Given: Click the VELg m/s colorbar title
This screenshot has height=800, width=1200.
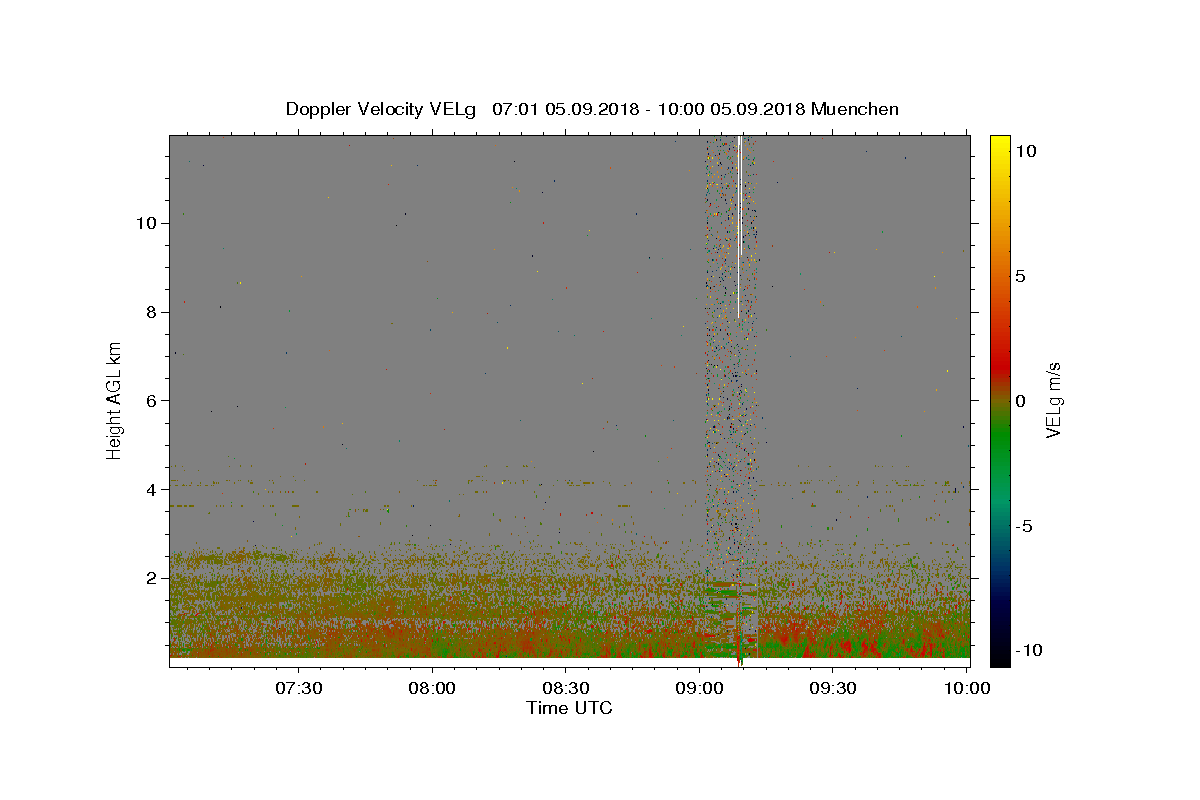Looking at the screenshot, I should pyautogui.click(x=1053, y=400).
